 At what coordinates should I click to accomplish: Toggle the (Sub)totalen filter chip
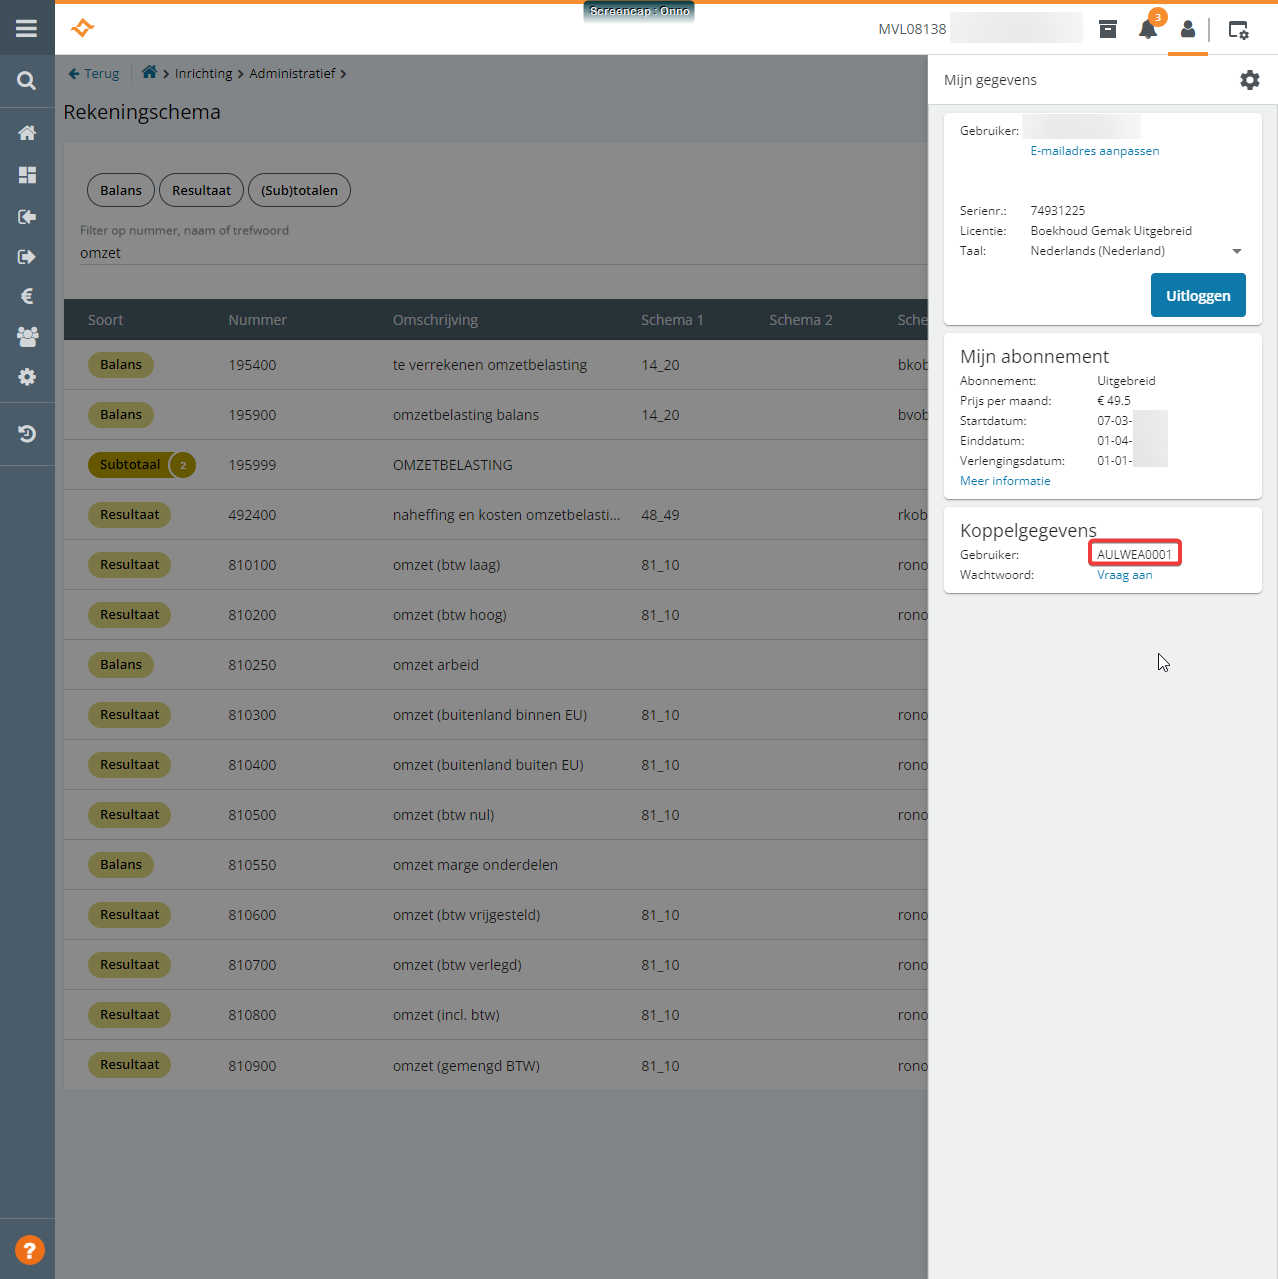tap(299, 190)
